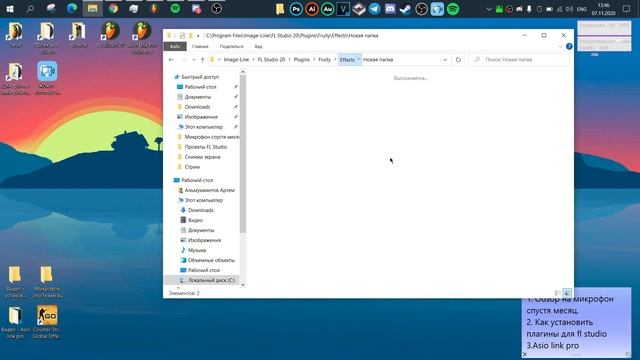Switch Explorer to details view in status bar
Viewport: 640px width, 360px height.
coord(558,293)
